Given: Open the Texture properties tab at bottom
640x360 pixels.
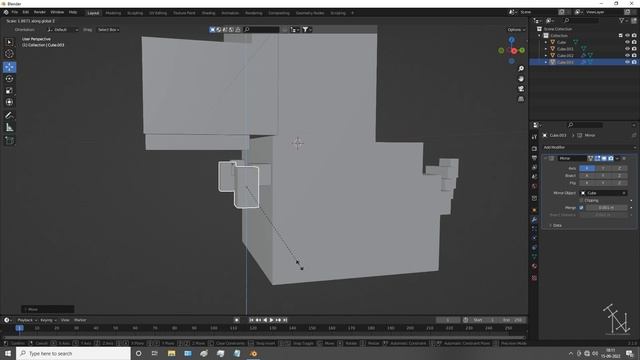Looking at the screenshot, I should [534, 278].
